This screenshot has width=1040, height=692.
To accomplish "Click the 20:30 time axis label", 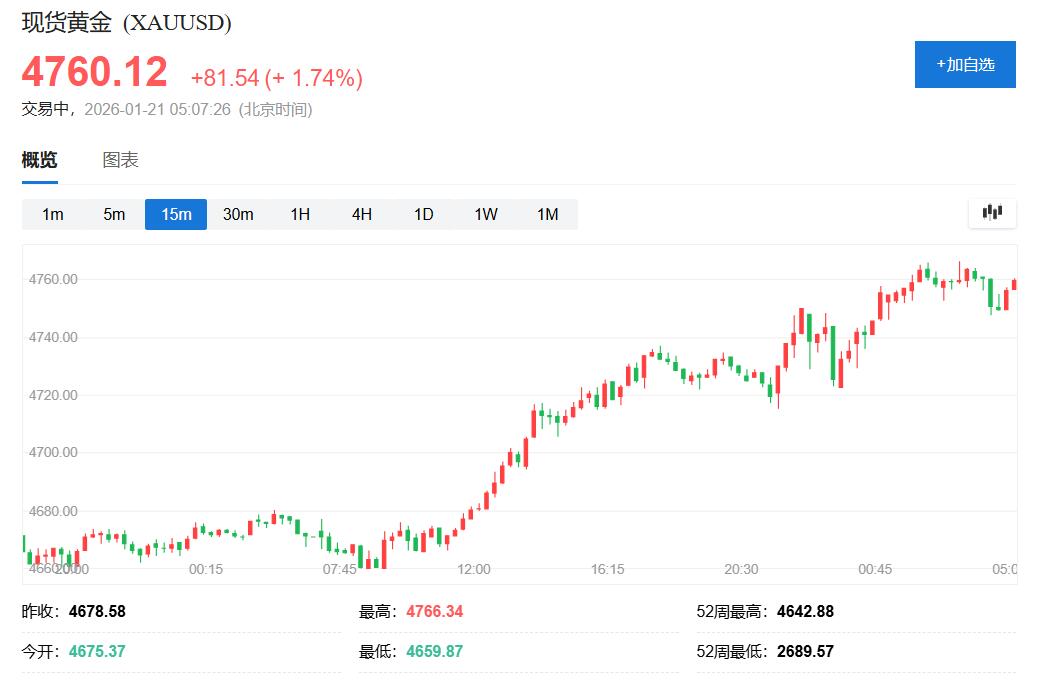I will (x=741, y=569).
